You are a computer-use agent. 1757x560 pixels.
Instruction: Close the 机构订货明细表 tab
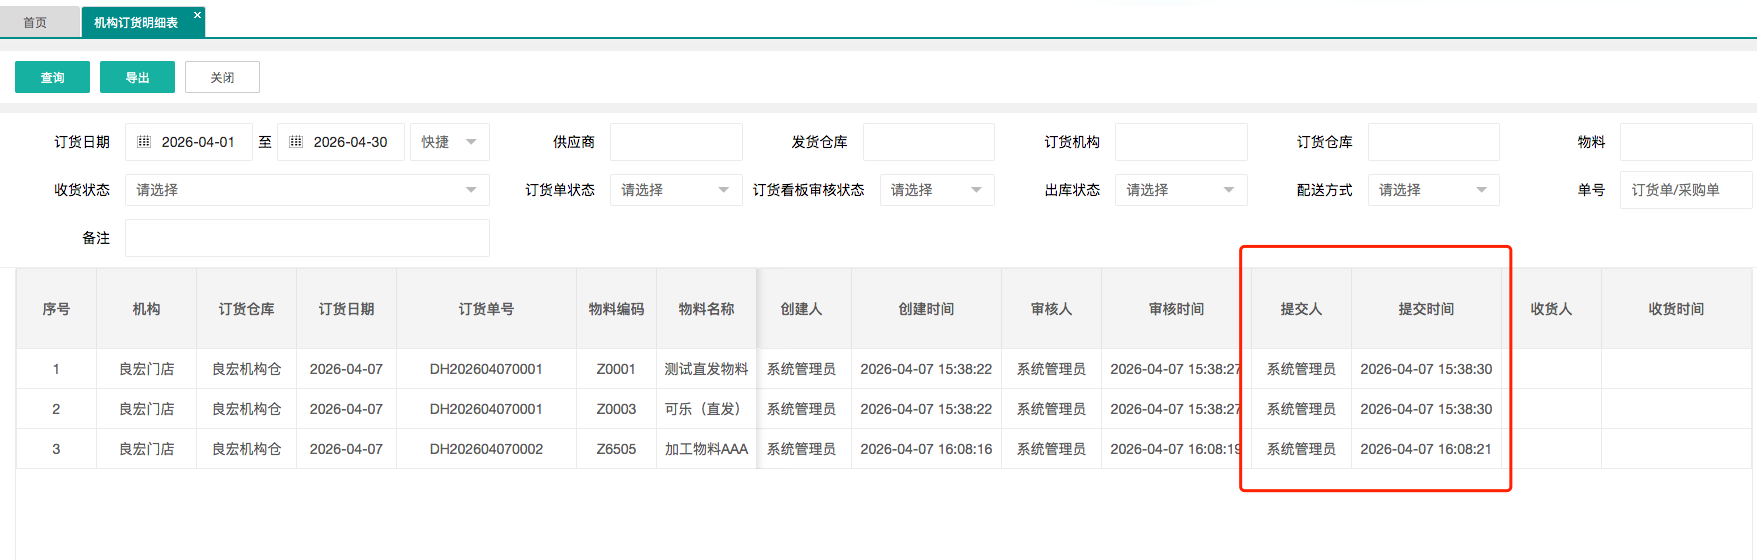coord(197,15)
